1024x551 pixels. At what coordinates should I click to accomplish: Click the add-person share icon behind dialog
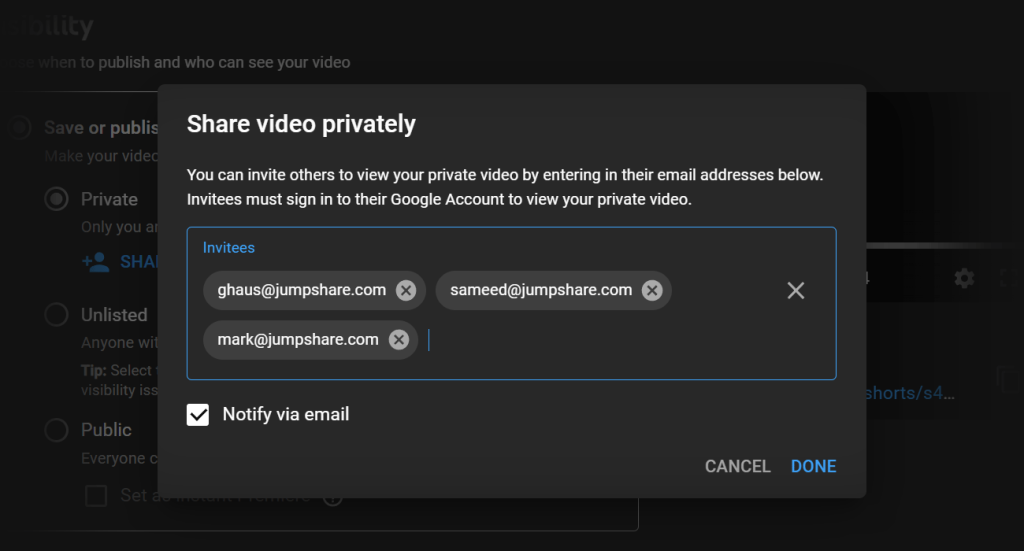[x=95, y=262]
